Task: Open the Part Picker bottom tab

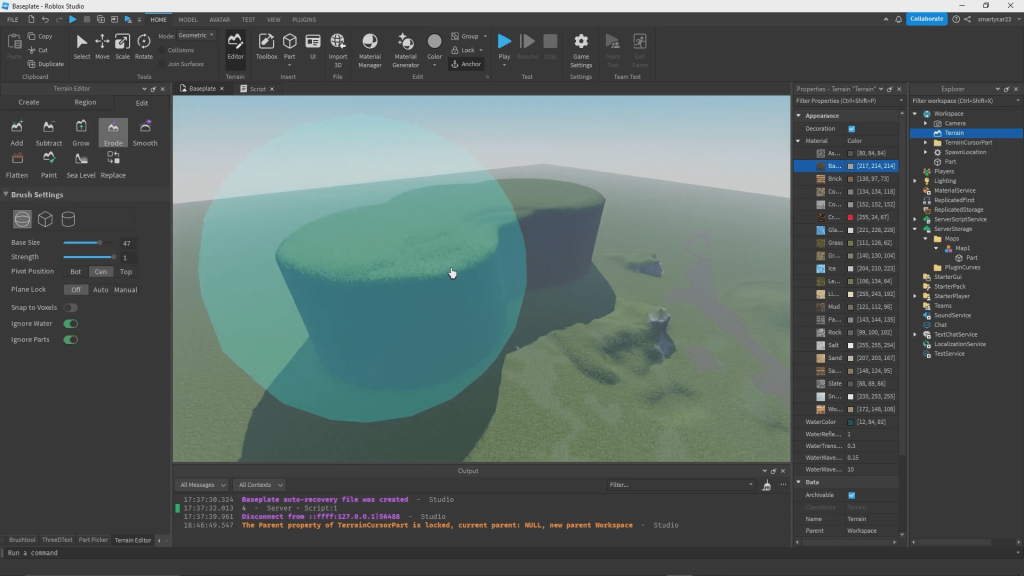Action: click(x=93, y=540)
